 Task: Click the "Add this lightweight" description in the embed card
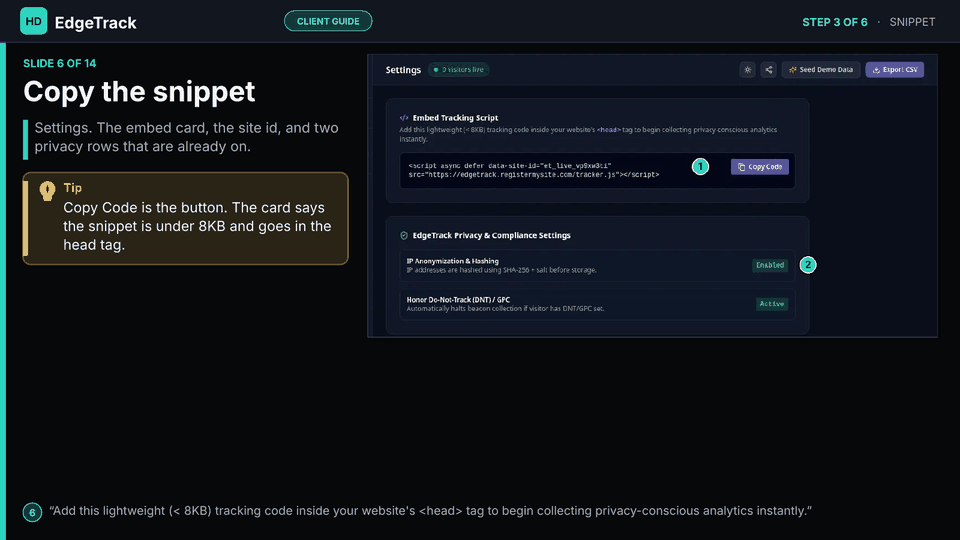[x=588, y=134]
